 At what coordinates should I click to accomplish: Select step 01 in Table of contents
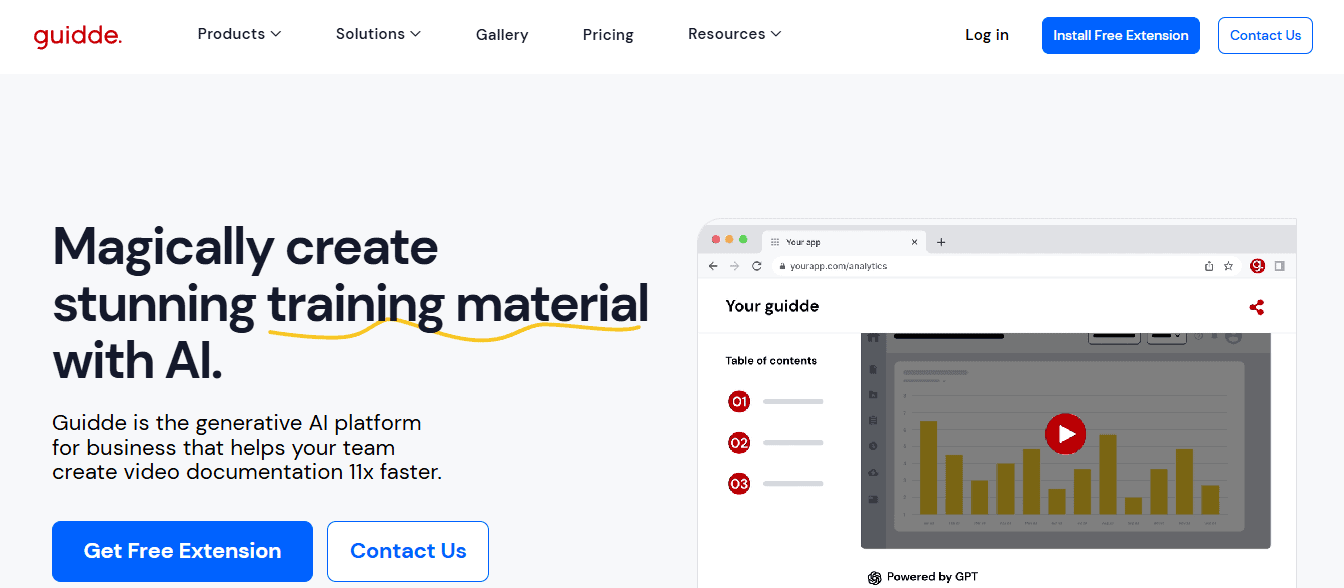[x=739, y=402]
